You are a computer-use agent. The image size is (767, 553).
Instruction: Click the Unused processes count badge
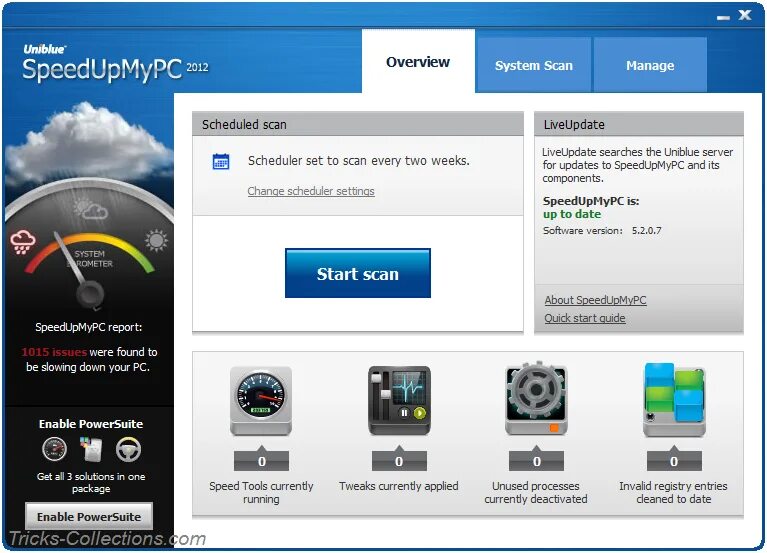pos(537,461)
